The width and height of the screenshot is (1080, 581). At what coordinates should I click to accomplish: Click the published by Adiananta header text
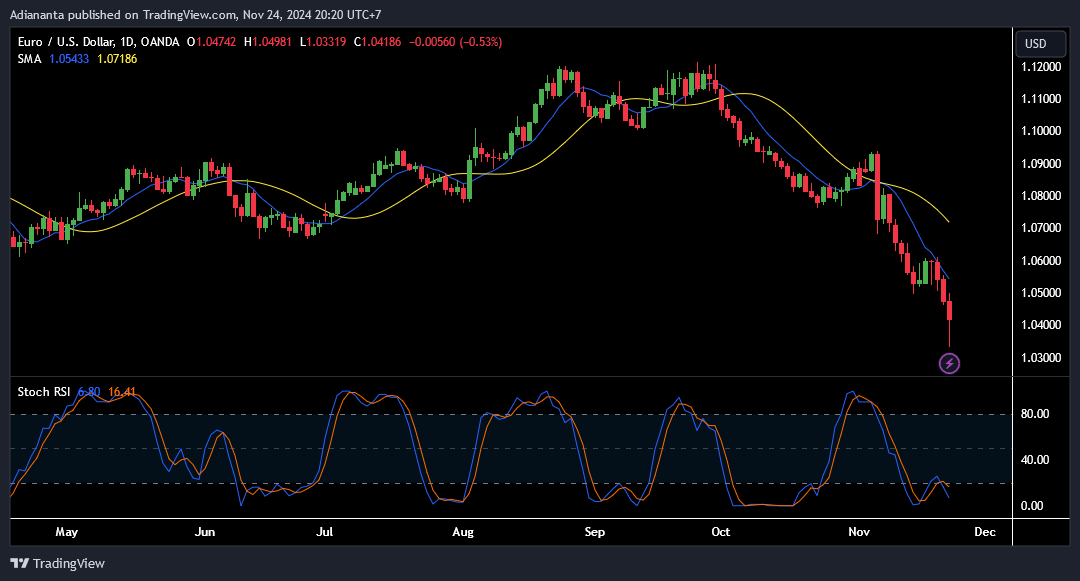(x=196, y=14)
